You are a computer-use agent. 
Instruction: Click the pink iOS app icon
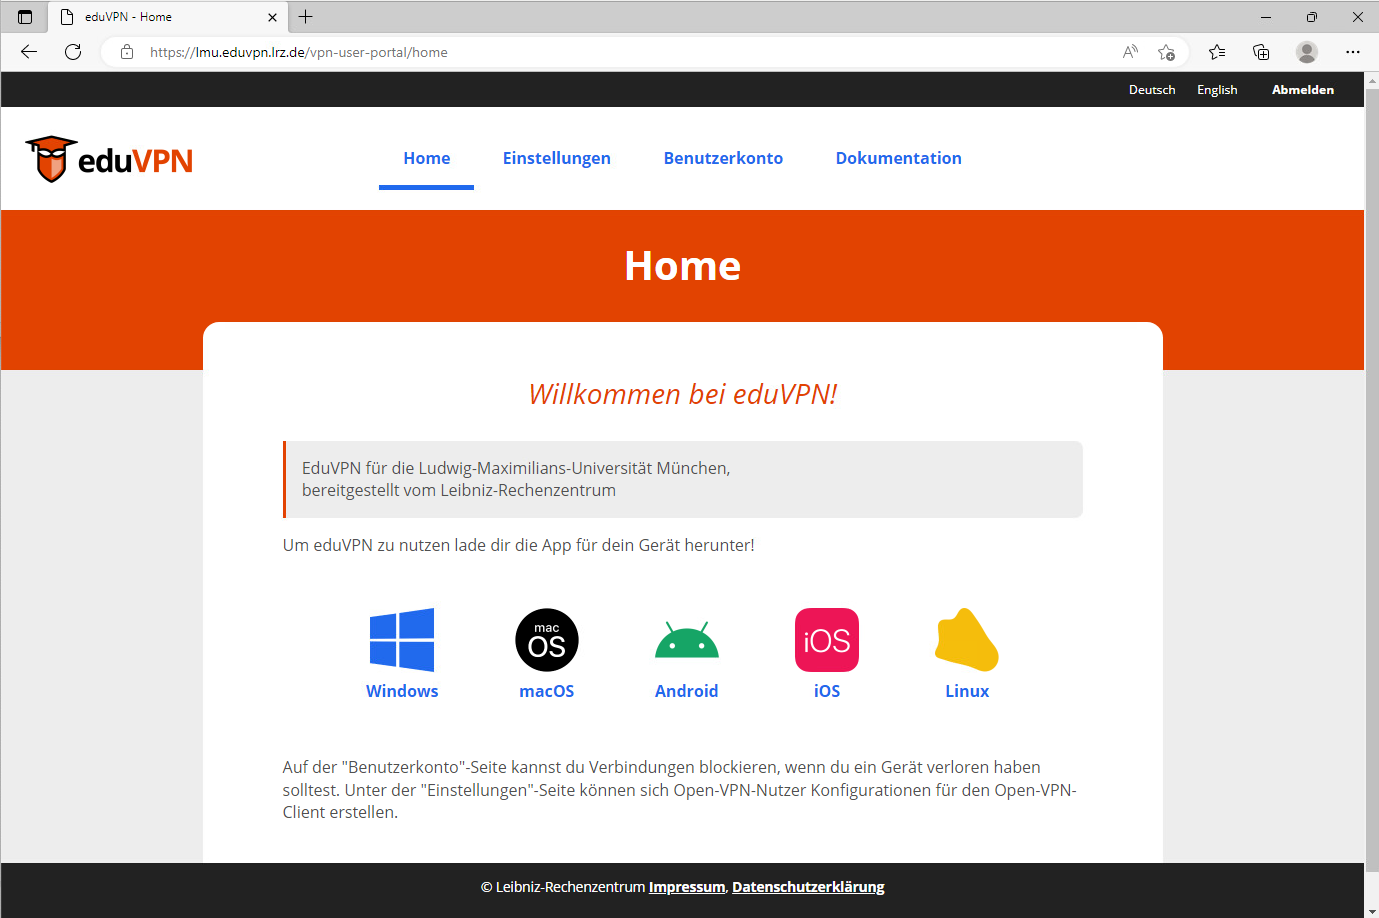point(827,640)
